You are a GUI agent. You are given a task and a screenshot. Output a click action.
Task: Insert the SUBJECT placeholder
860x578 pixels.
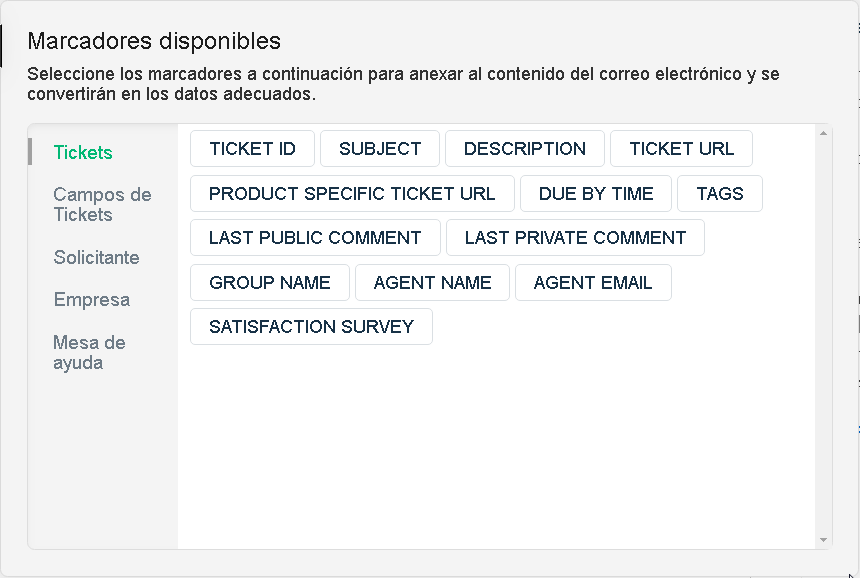[380, 149]
